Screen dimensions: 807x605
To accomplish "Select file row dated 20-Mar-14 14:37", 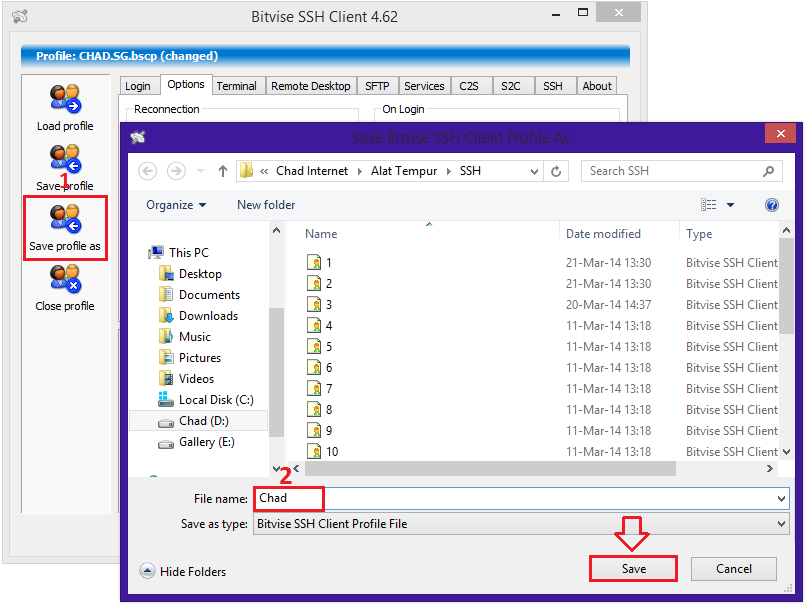I will click(x=540, y=305).
